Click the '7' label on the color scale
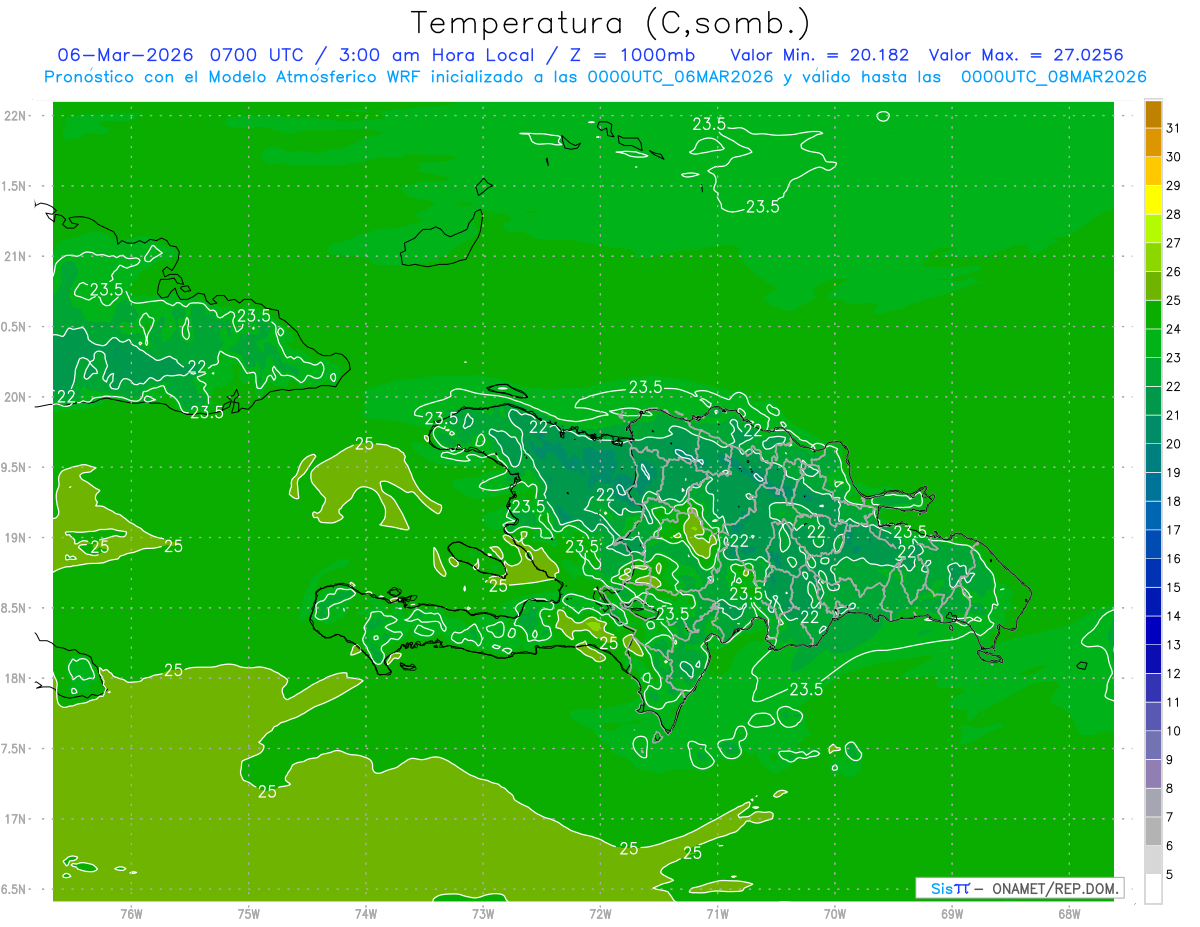 coord(1169,817)
